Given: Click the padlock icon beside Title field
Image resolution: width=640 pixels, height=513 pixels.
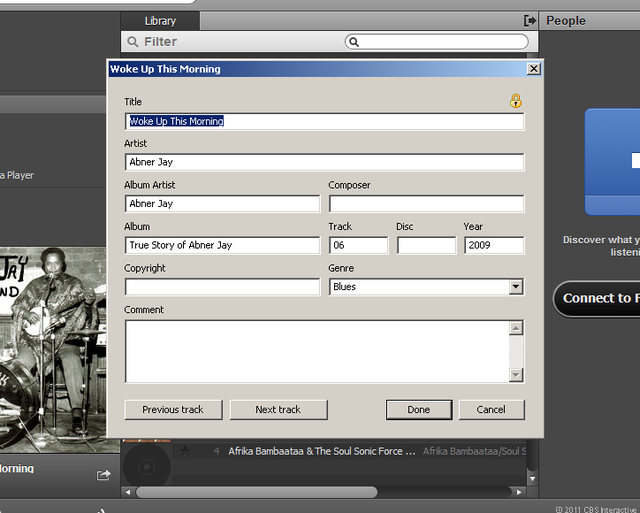Looking at the screenshot, I should coord(516,100).
